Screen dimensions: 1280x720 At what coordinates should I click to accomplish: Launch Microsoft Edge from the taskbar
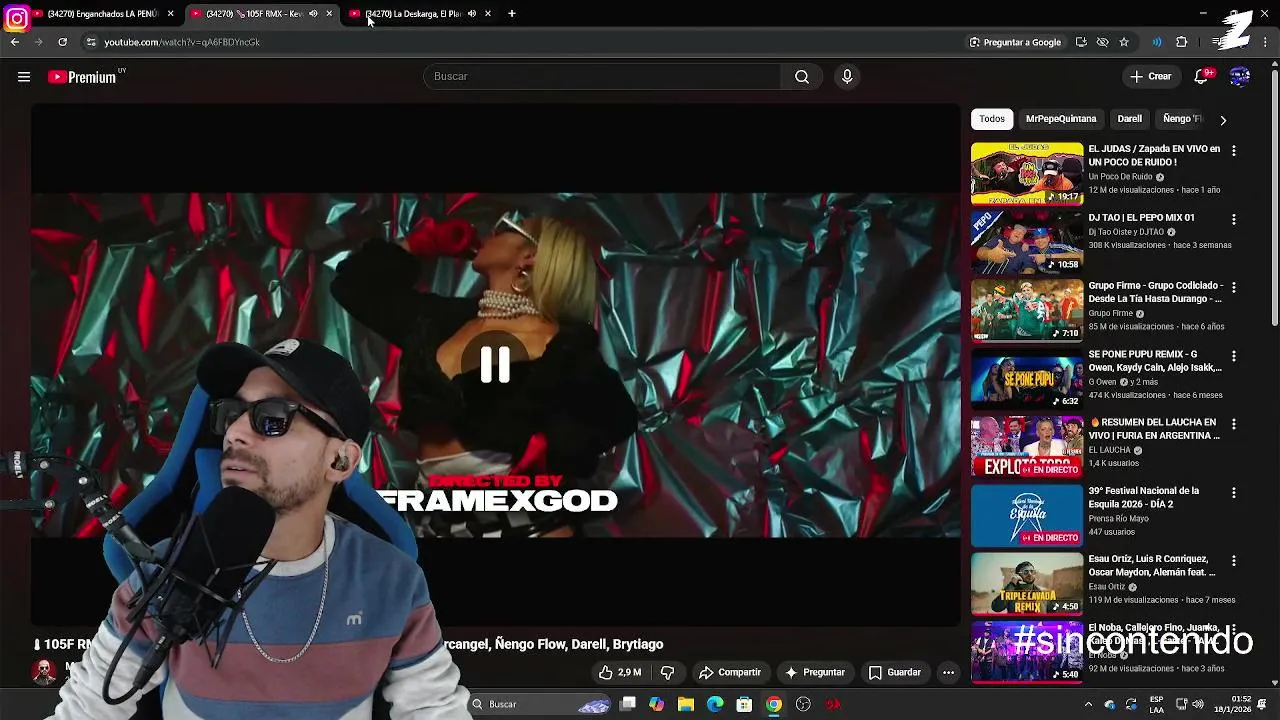[715, 704]
